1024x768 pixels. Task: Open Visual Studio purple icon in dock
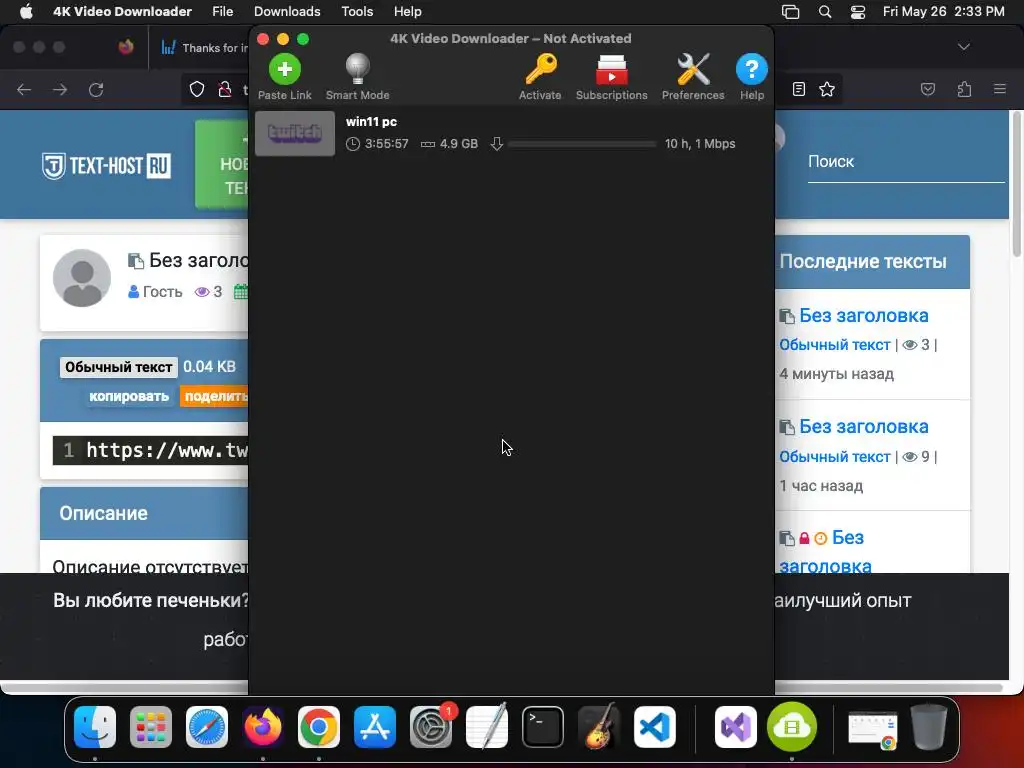click(736, 727)
